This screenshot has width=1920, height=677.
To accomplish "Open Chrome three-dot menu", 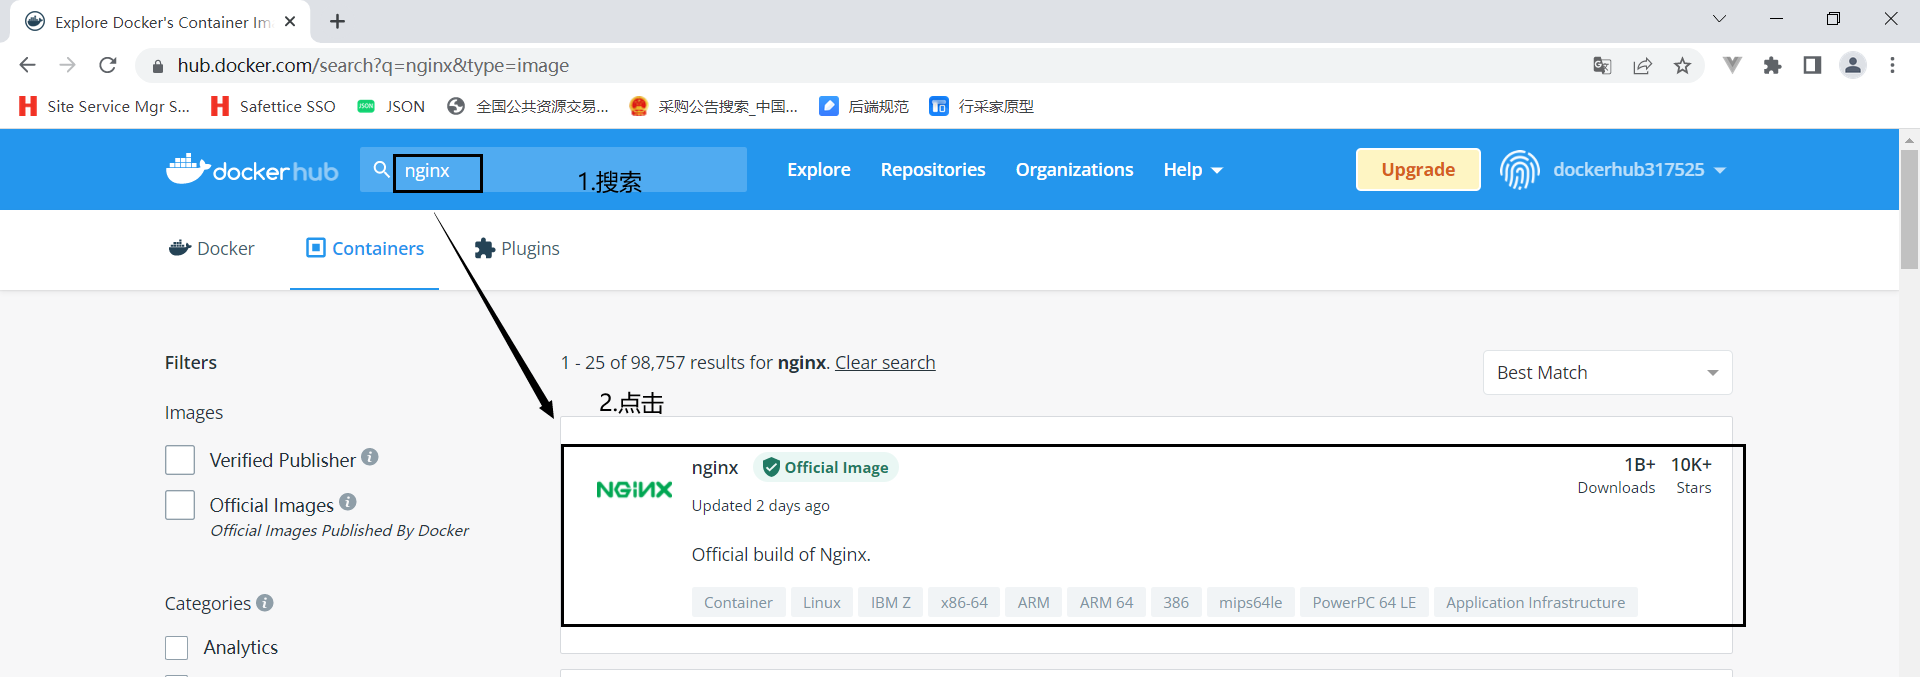I will [x=1892, y=65].
